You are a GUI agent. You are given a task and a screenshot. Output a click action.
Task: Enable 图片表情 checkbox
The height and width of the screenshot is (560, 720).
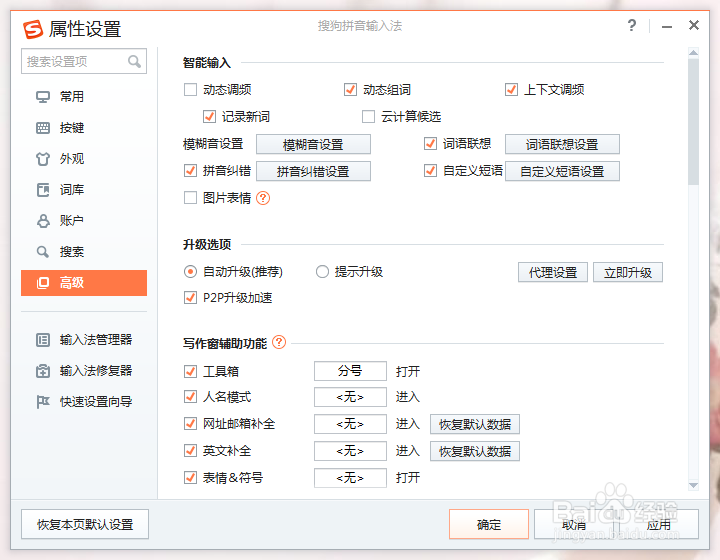pyautogui.click(x=190, y=198)
